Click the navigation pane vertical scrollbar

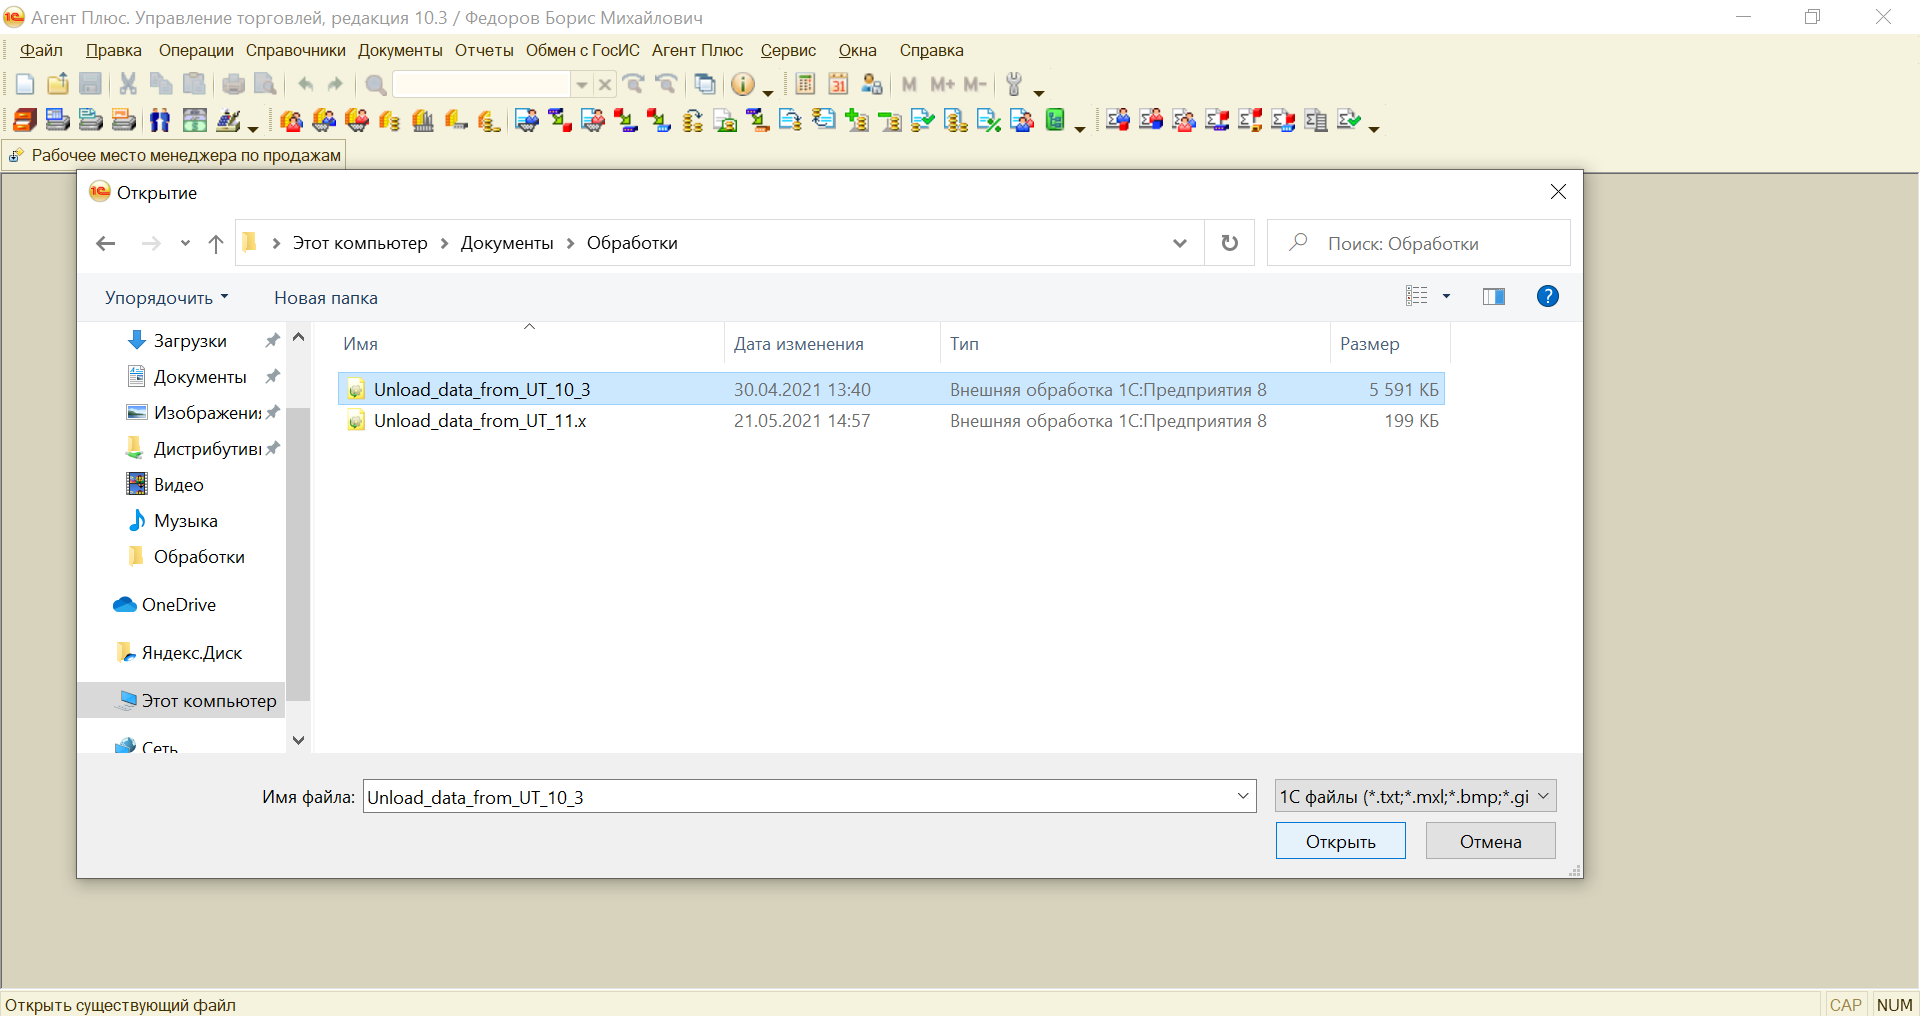298,555
